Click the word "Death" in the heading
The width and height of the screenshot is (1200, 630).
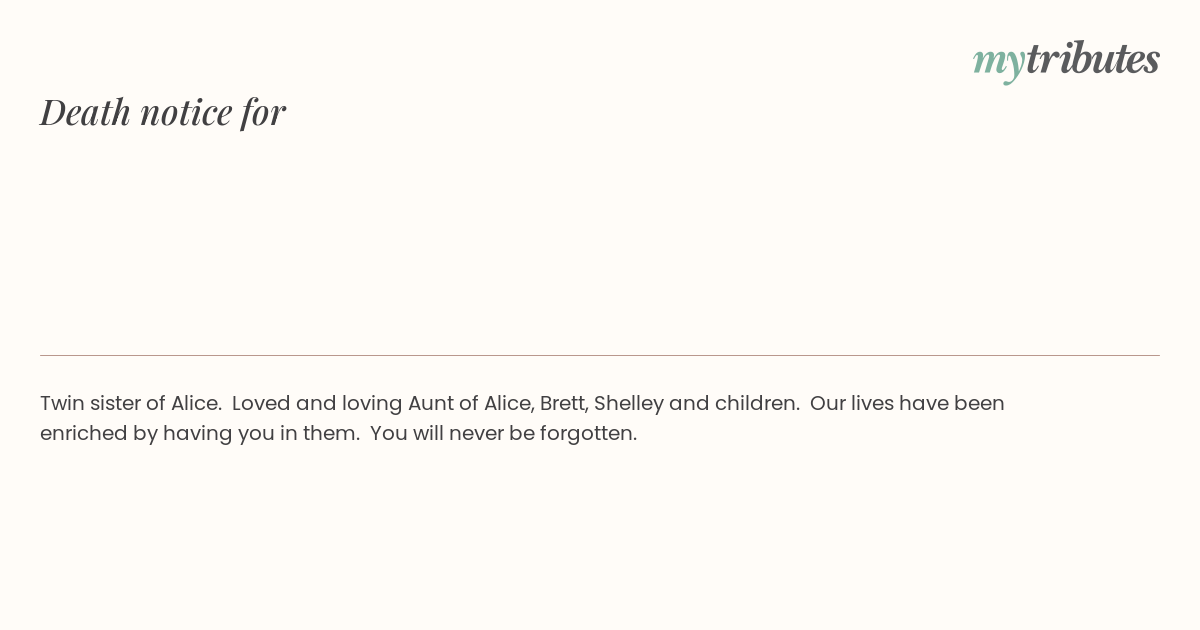[x=85, y=112]
